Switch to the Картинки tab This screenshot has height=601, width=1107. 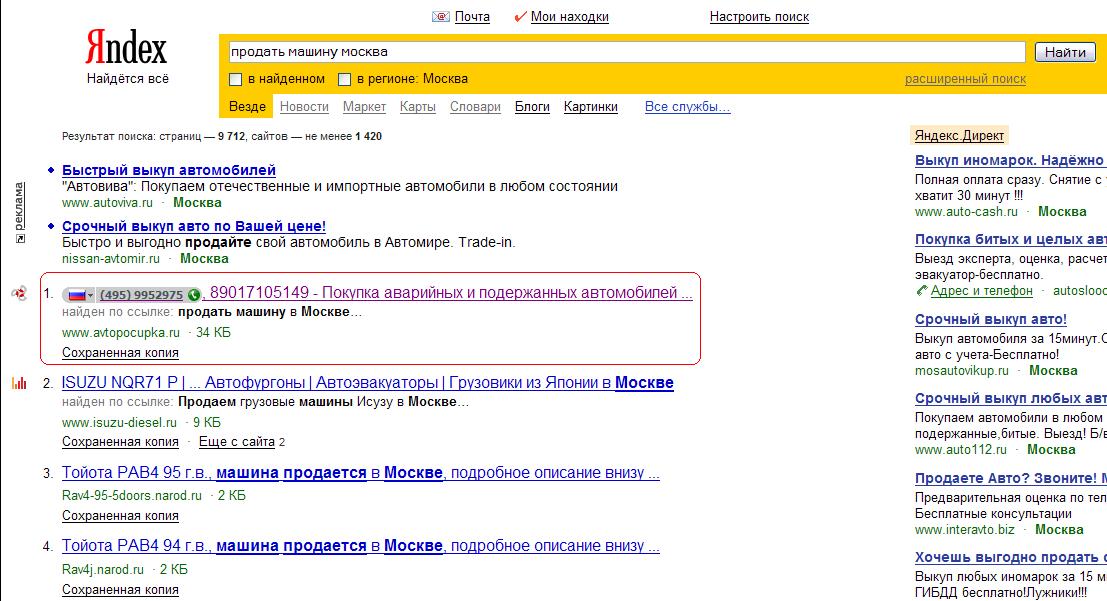[x=591, y=107]
